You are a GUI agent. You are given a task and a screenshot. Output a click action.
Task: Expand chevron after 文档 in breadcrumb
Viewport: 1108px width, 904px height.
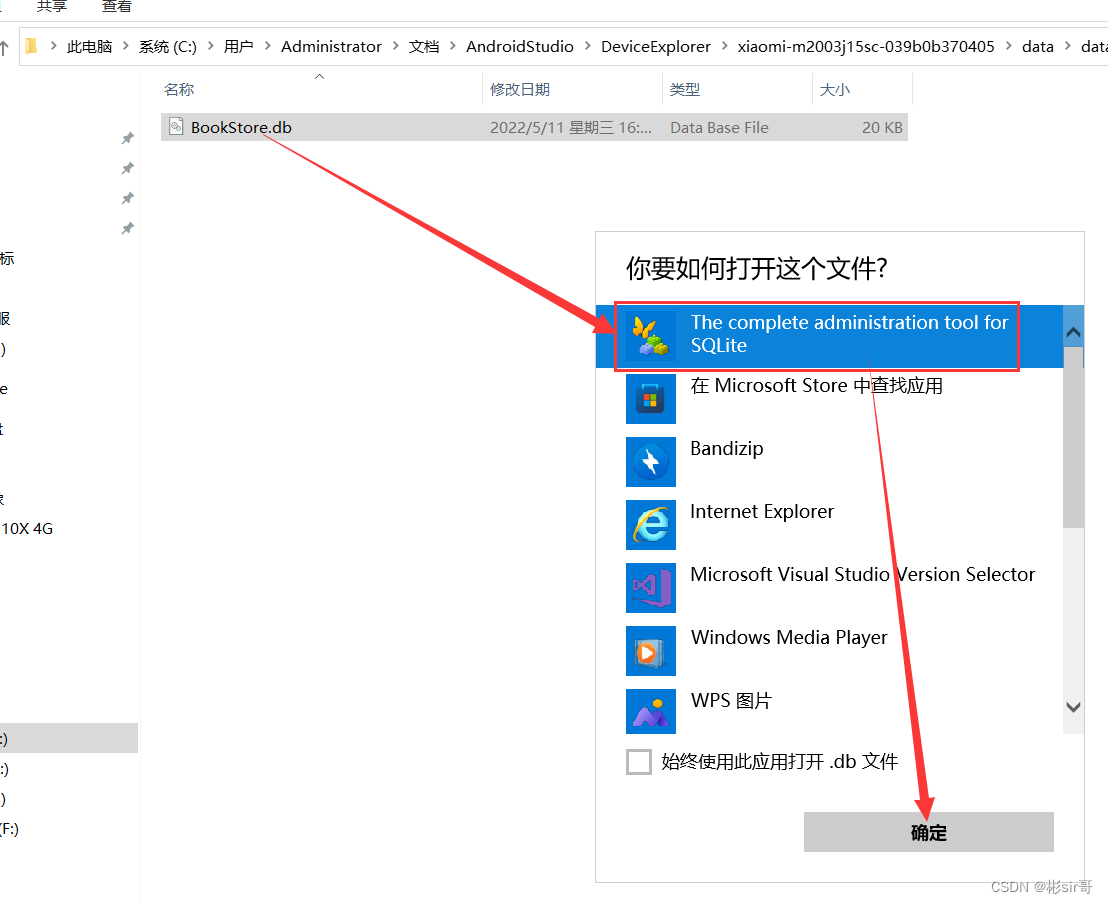pos(452,46)
